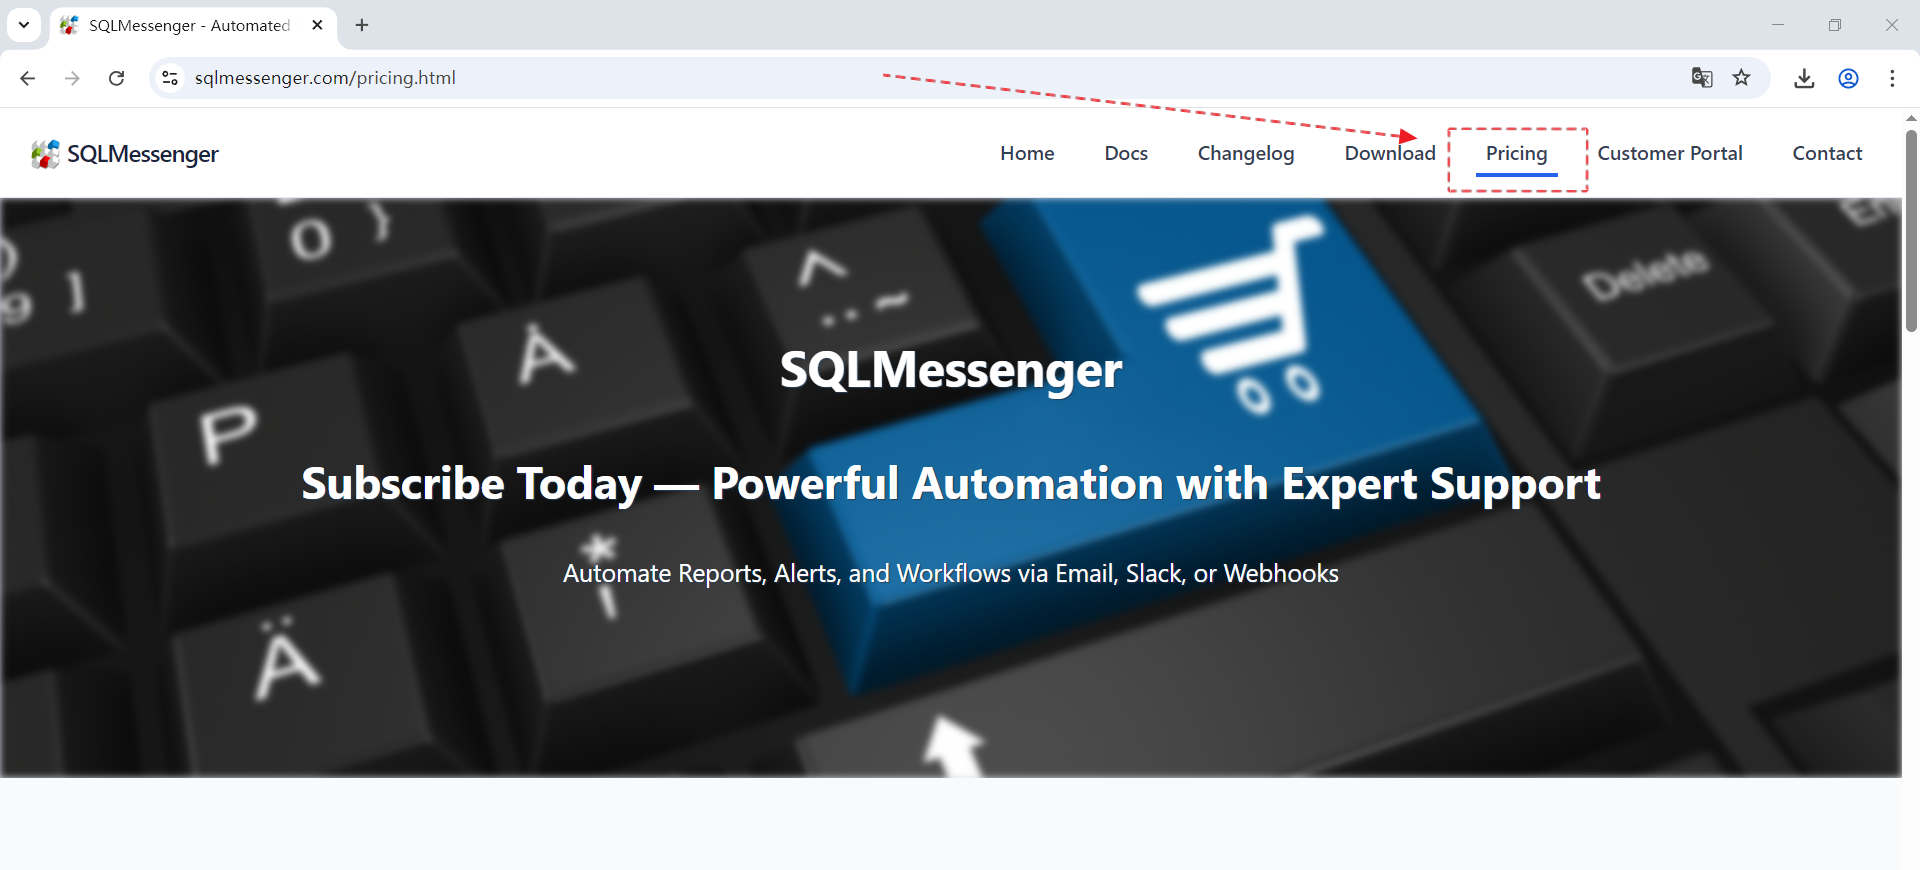Click the scrollbar up arrow
Image resolution: width=1920 pixels, height=870 pixels.
[1911, 118]
